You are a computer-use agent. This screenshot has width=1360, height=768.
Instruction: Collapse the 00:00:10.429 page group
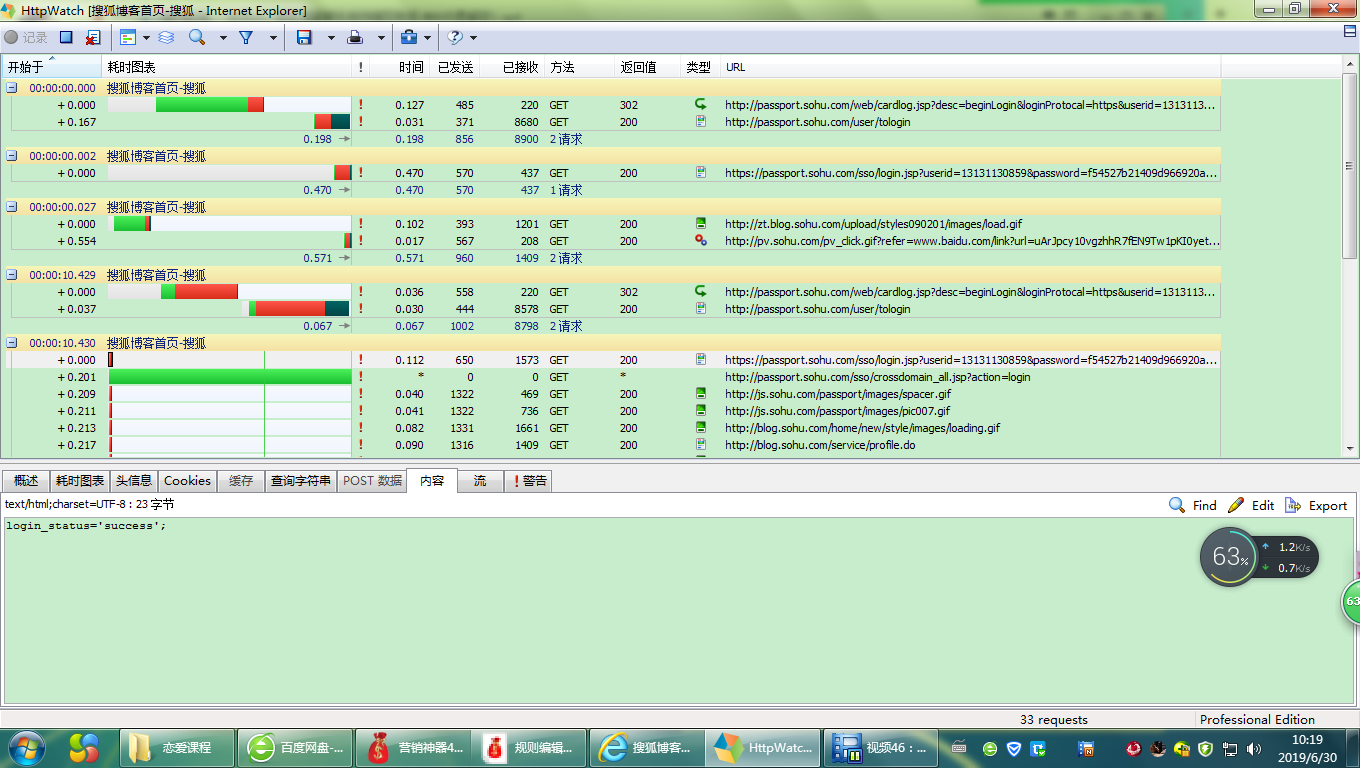12,275
